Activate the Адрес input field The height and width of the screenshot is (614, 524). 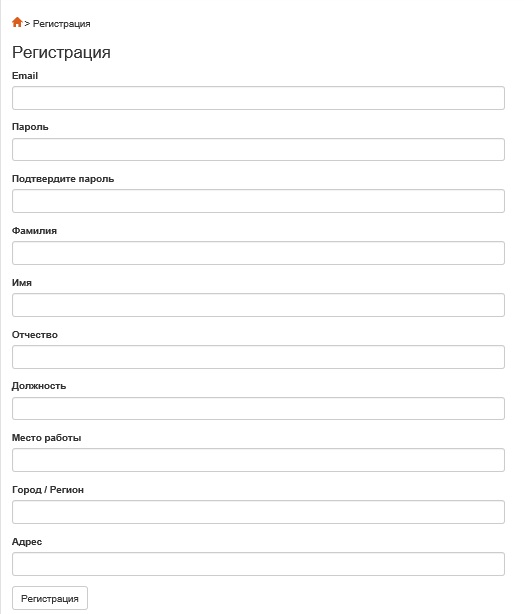[258, 564]
